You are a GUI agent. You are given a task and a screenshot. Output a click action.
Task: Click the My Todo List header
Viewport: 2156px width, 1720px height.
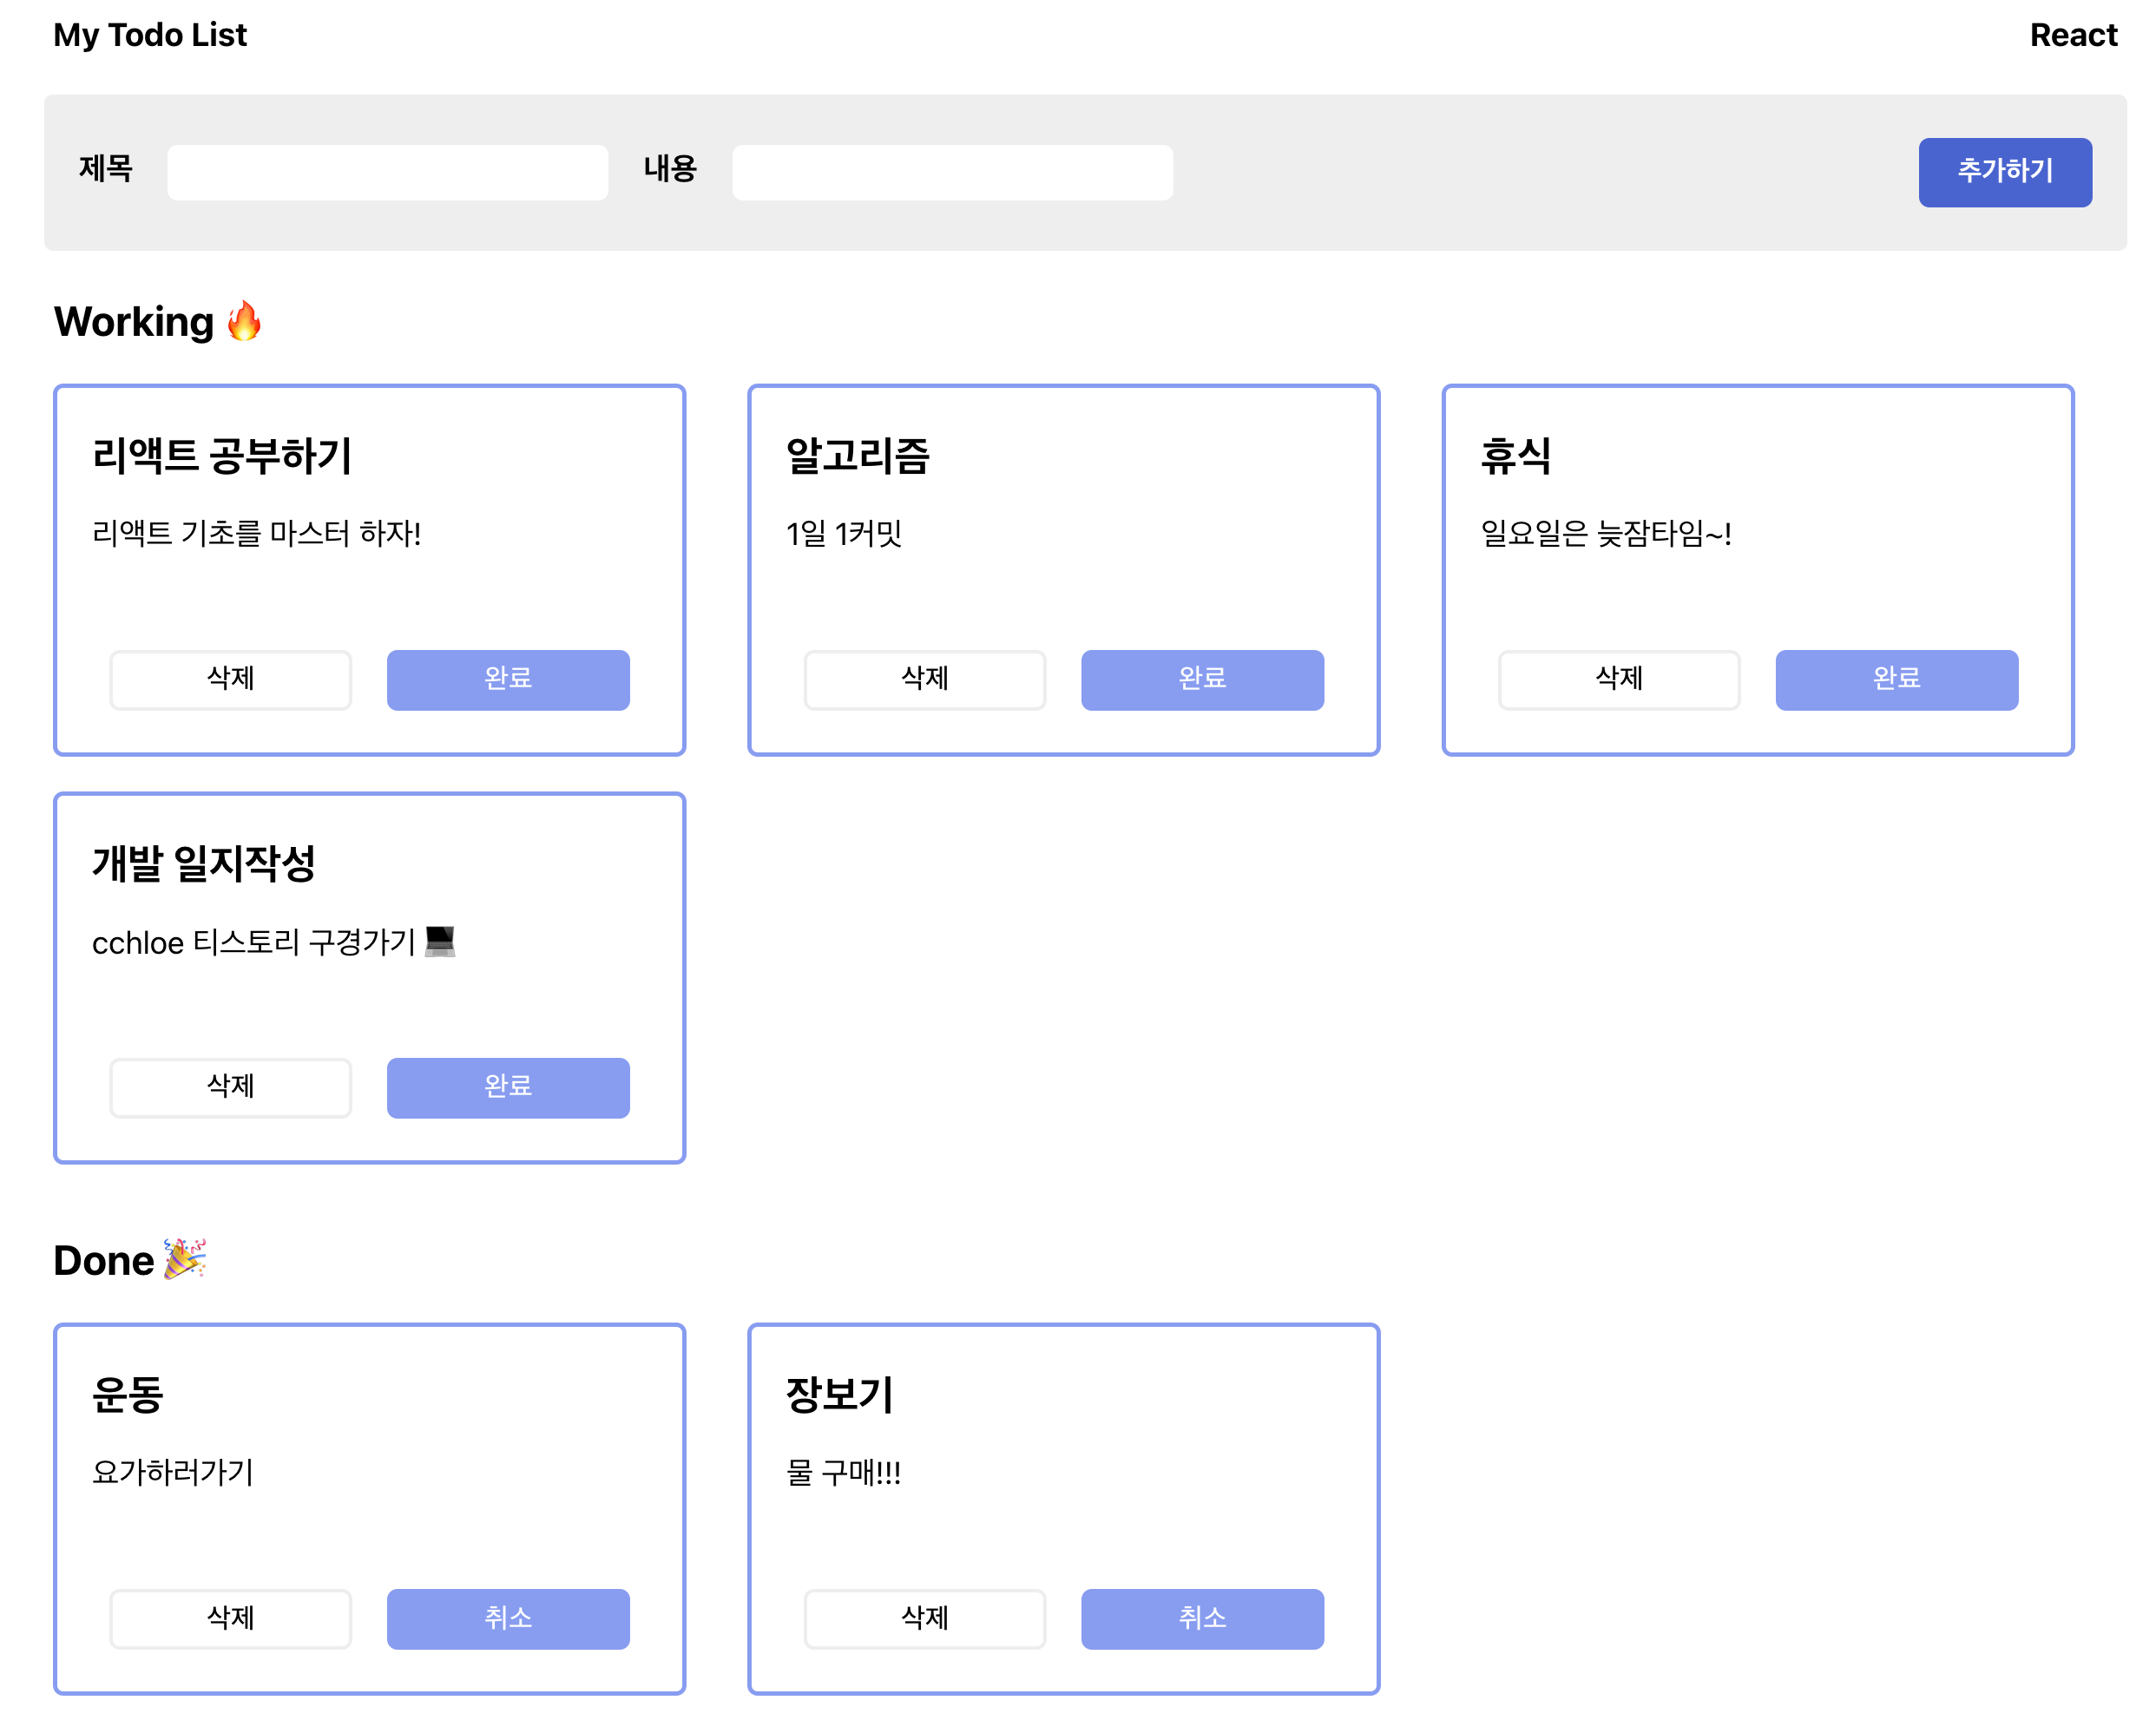pos(150,36)
